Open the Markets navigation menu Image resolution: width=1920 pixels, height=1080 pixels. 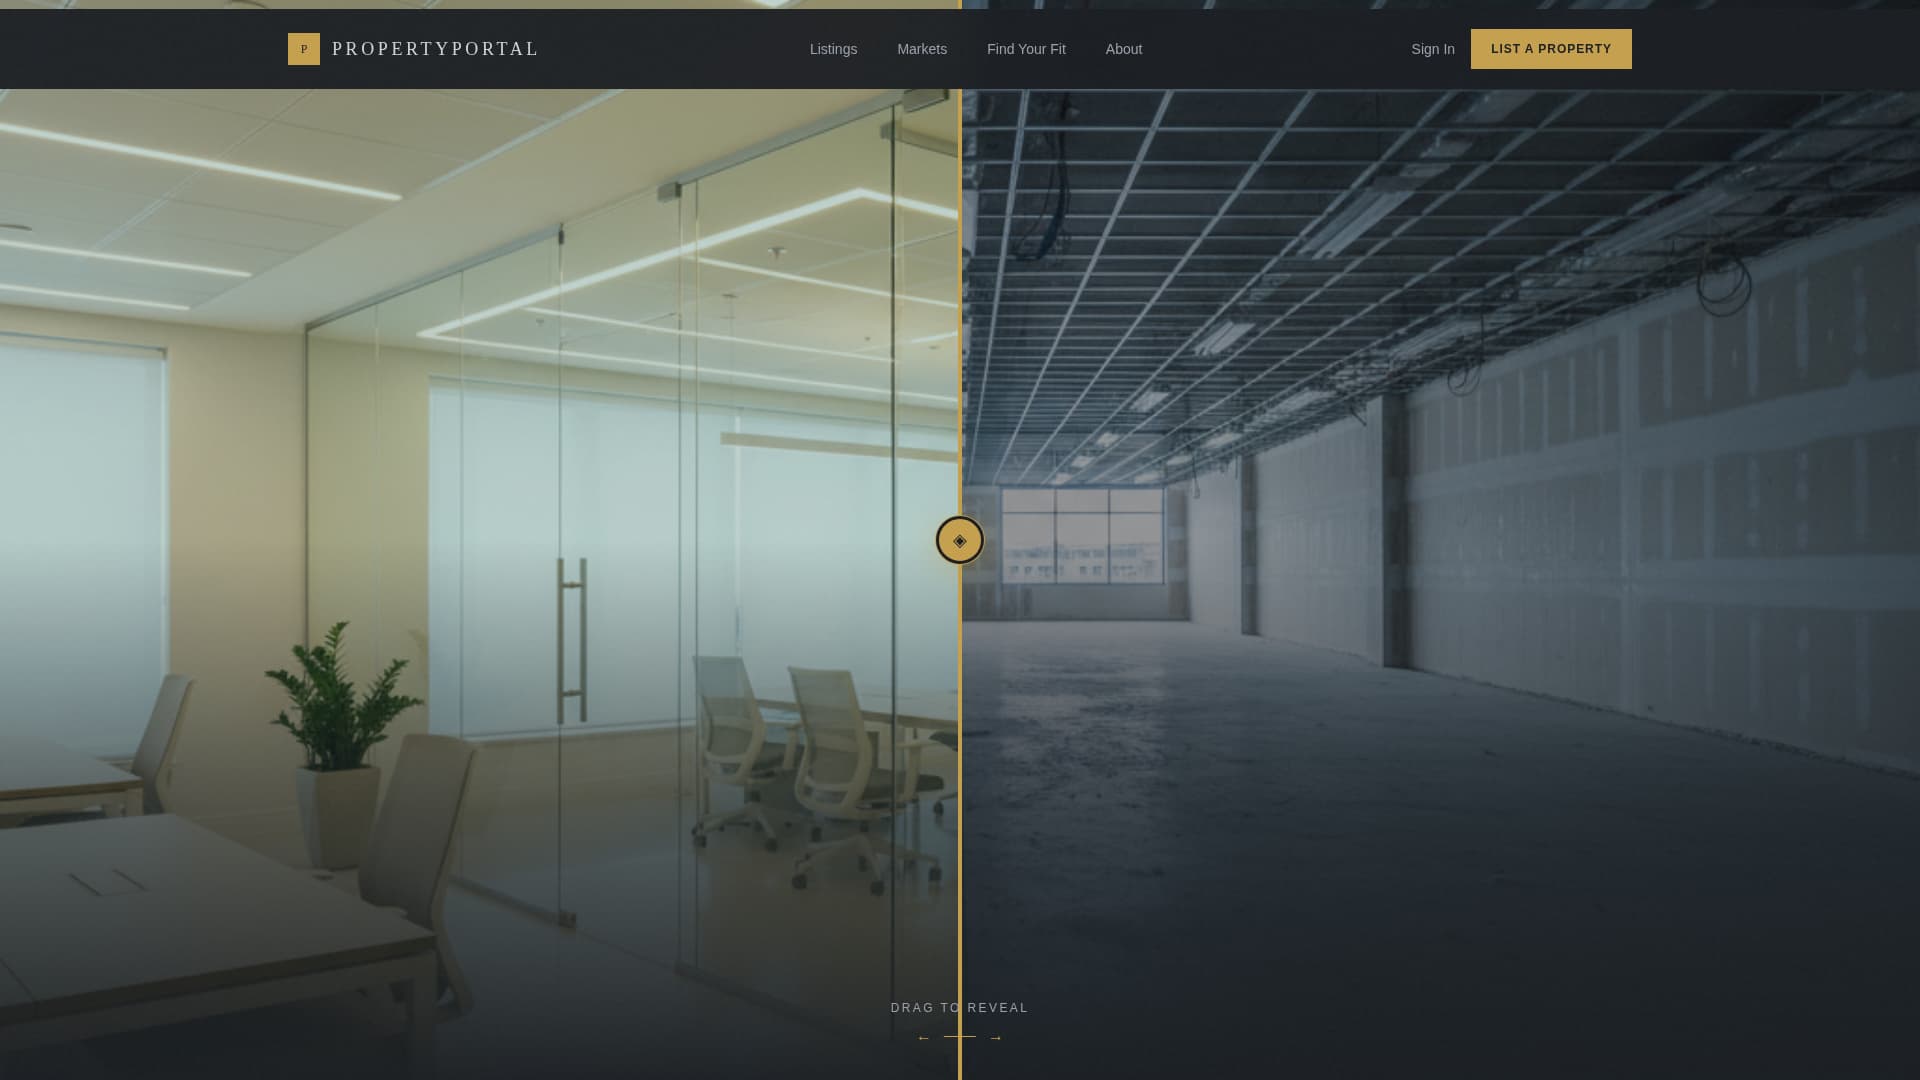pyautogui.click(x=922, y=48)
